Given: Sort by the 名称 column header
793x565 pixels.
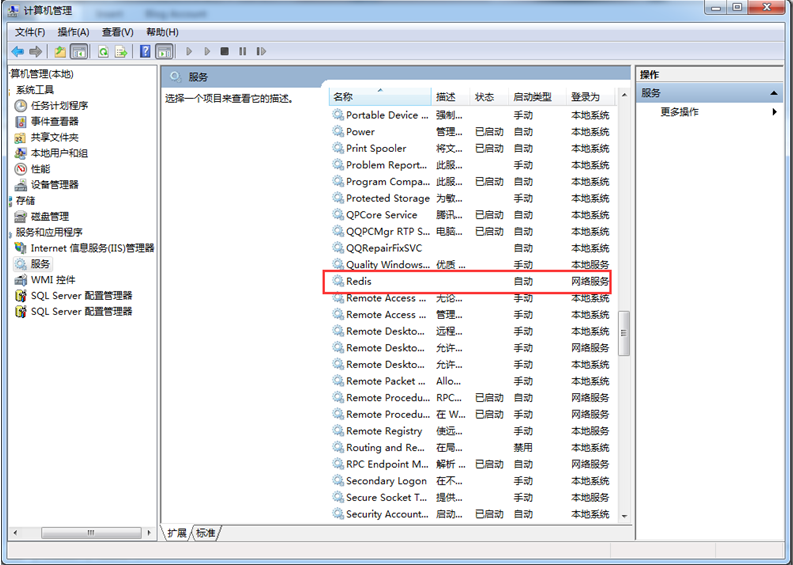Looking at the screenshot, I should pyautogui.click(x=381, y=97).
